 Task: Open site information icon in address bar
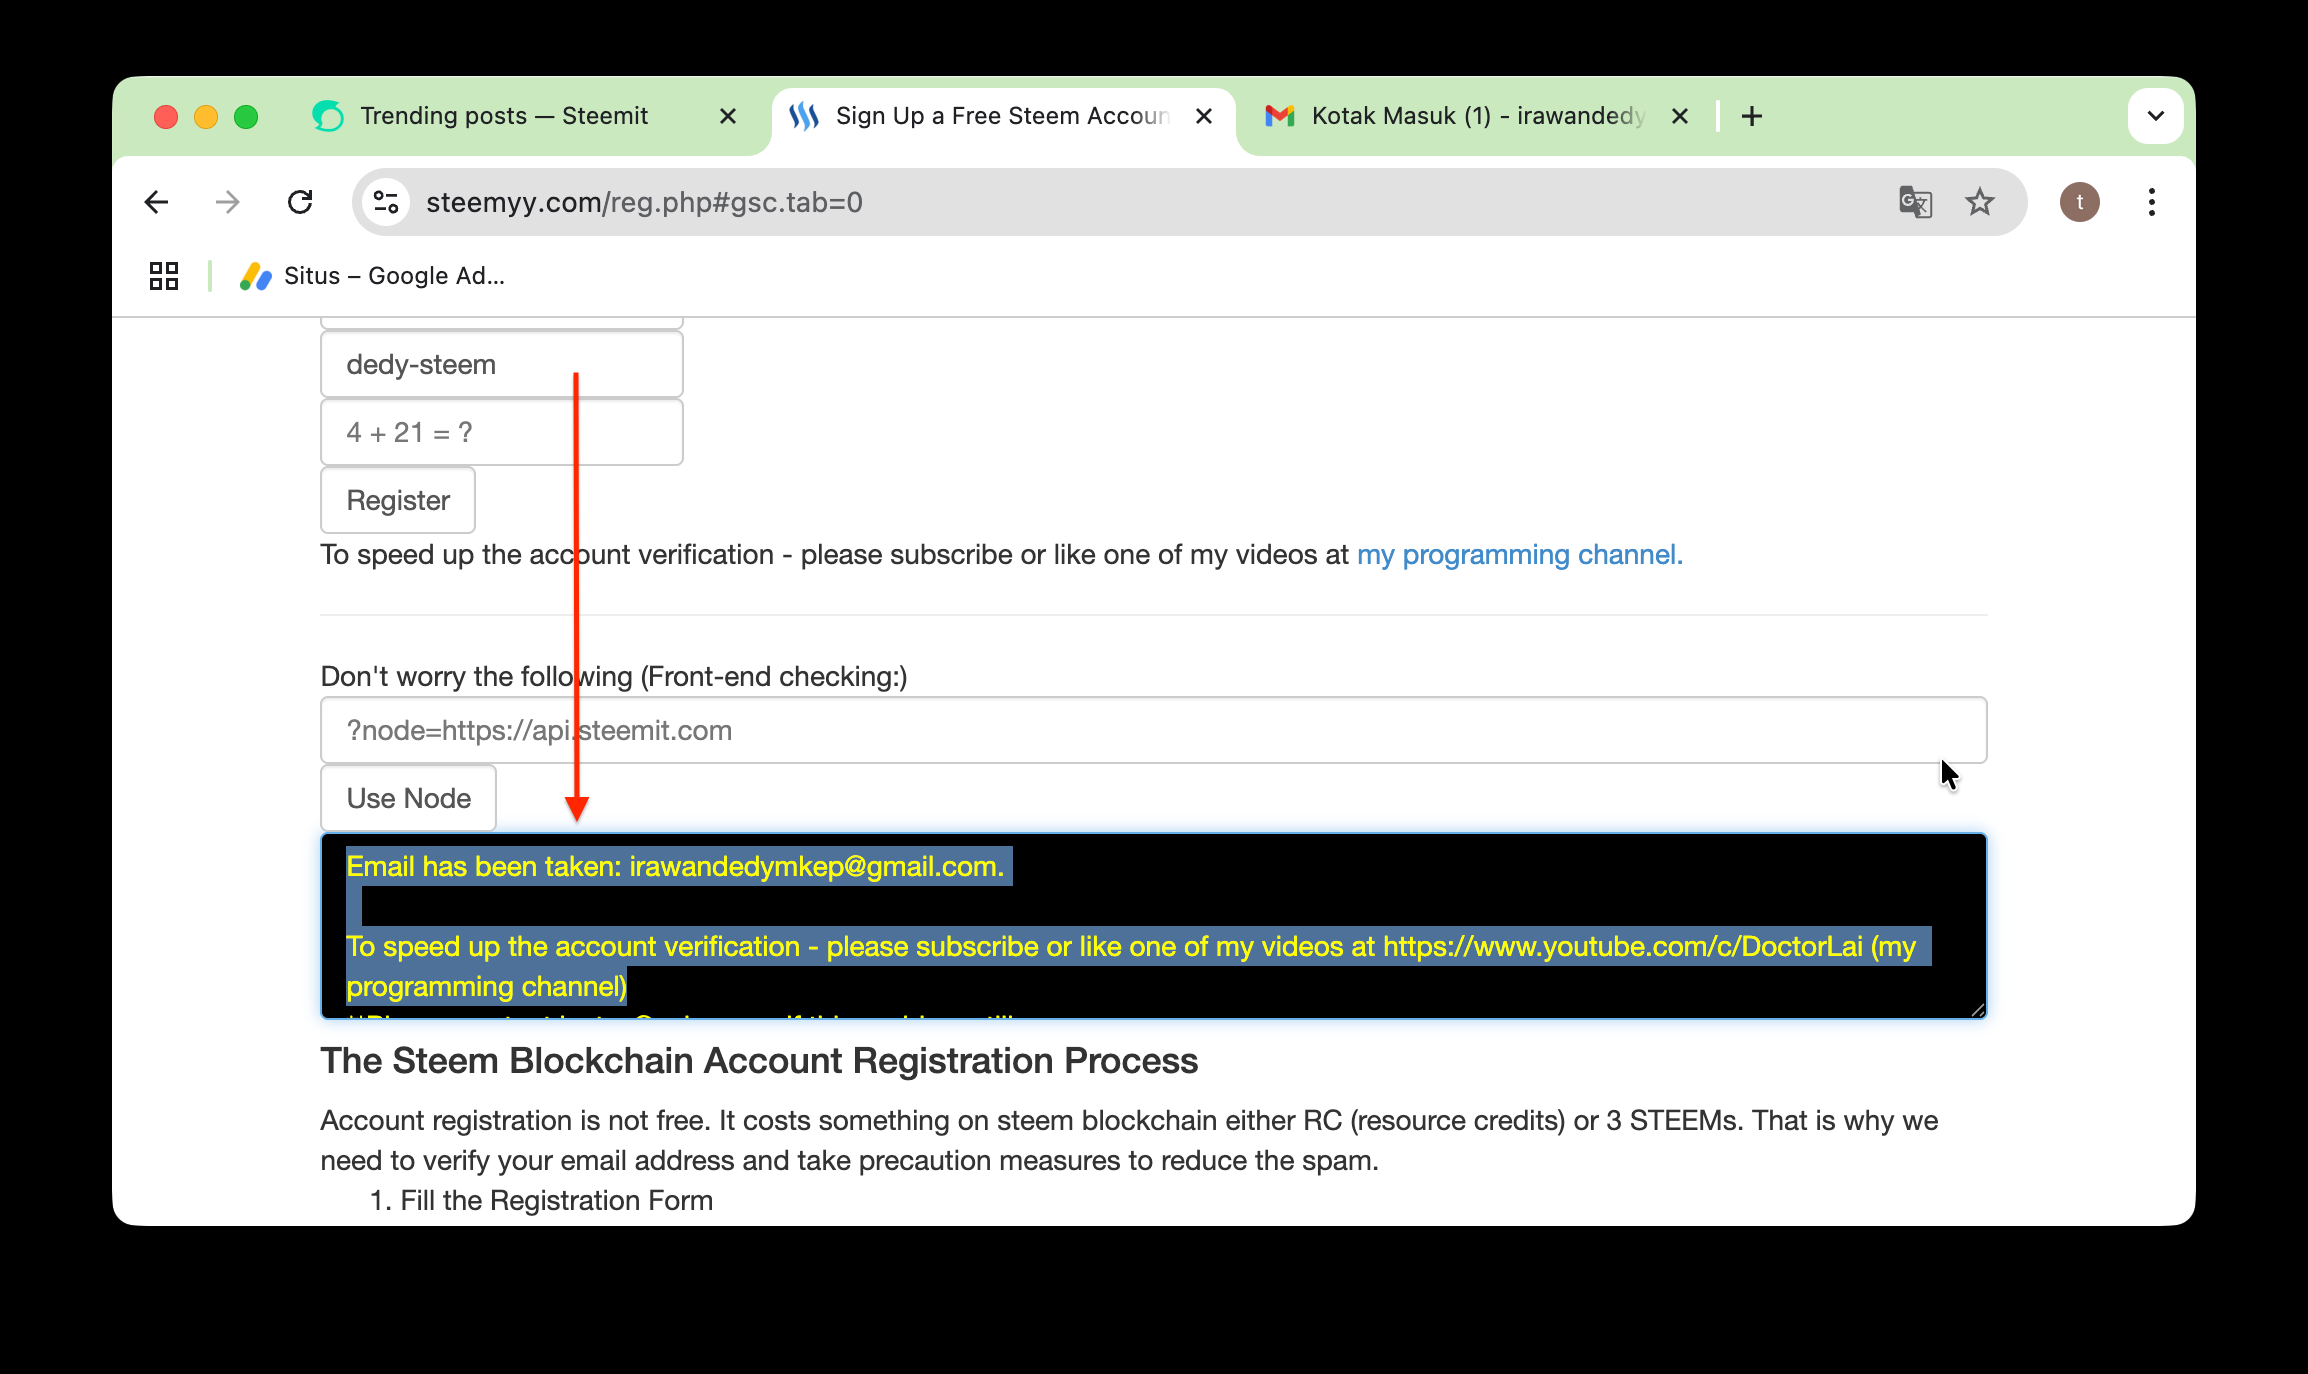pos(386,202)
